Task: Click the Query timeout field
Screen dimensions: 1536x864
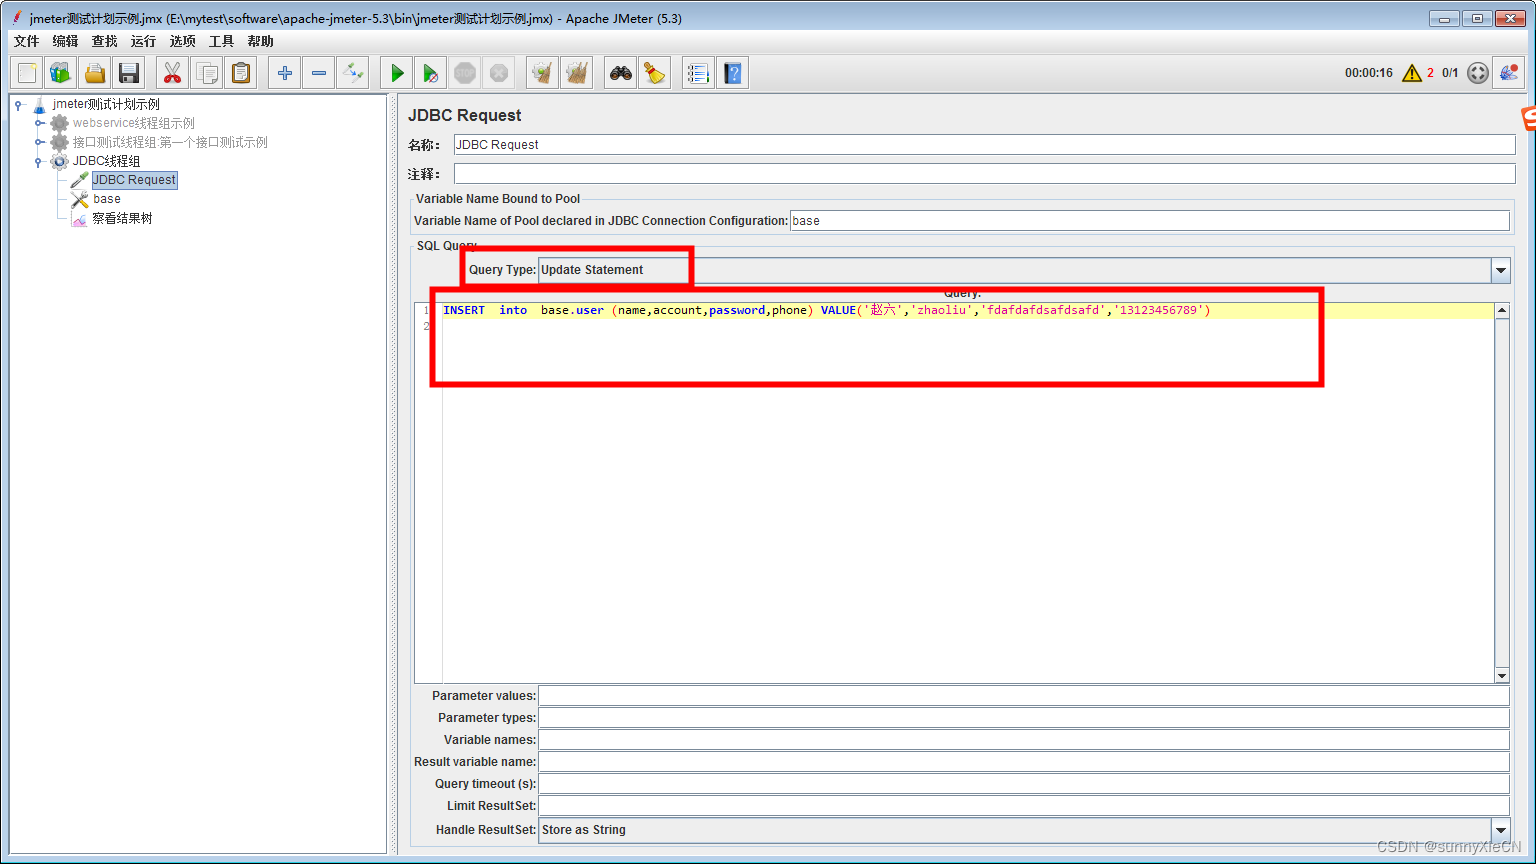Action: [x=1024, y=784]
